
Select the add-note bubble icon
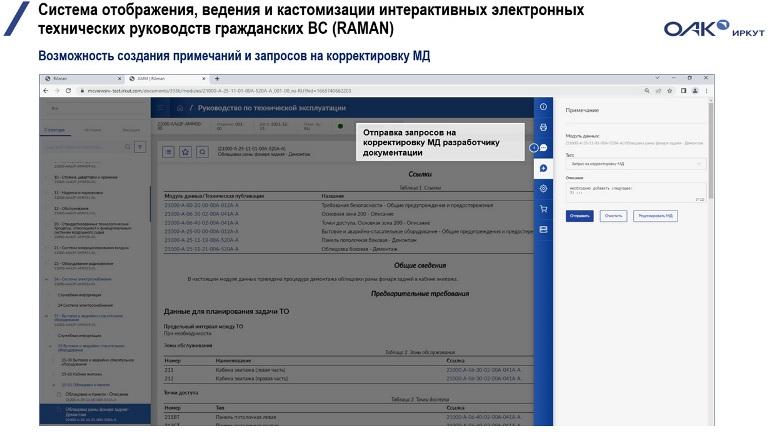pos(543,168)
